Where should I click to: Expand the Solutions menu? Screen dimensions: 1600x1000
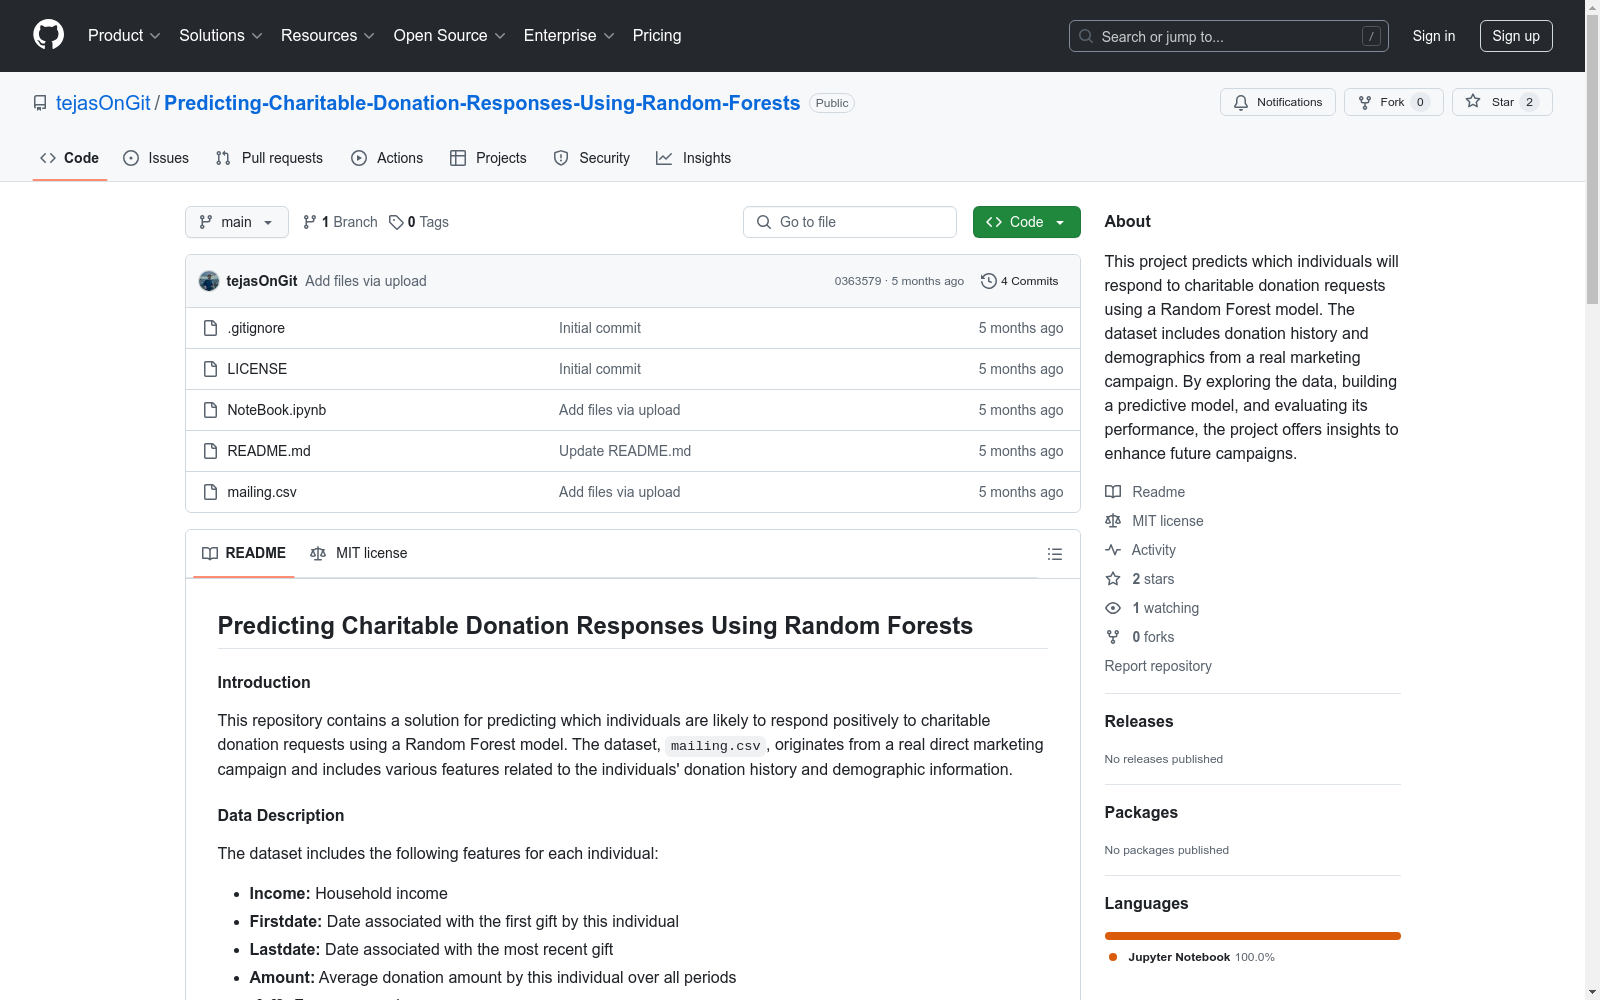coord(221,36)
